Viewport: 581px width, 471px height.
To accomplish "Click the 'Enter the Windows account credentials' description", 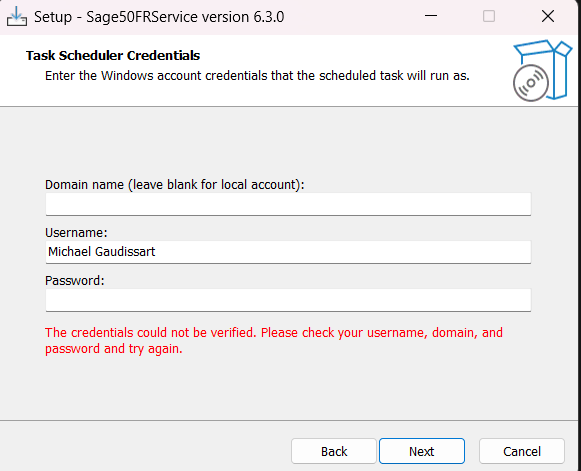I will pos(257,76).
